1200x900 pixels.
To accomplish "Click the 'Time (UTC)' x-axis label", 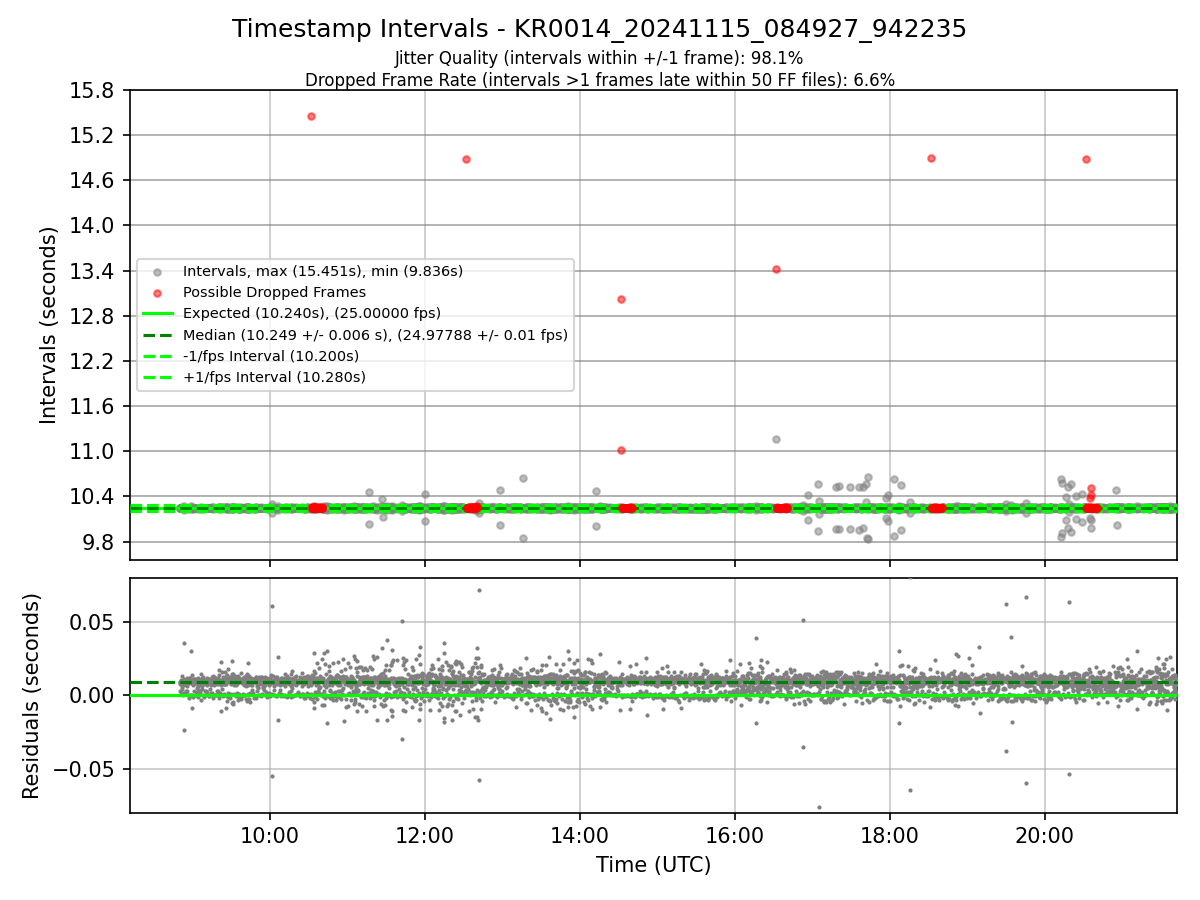I will point(653,865).
